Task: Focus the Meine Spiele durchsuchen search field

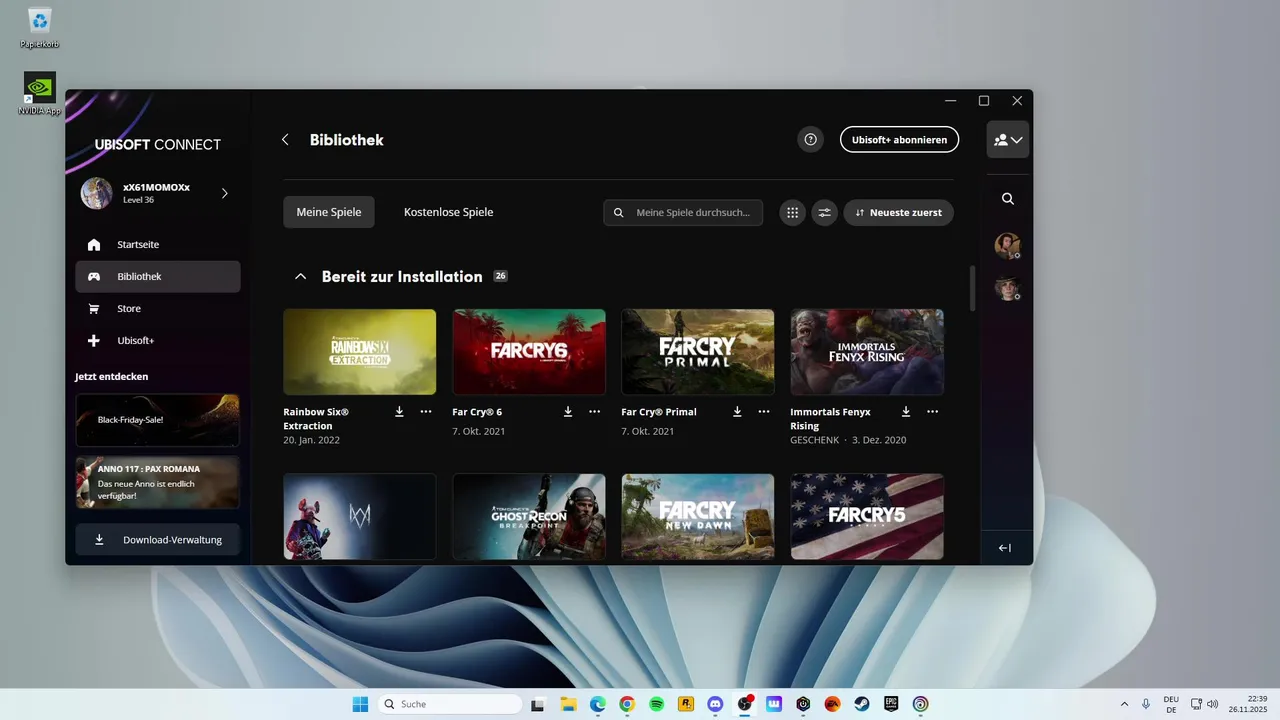Action: (x=683, y=212)
